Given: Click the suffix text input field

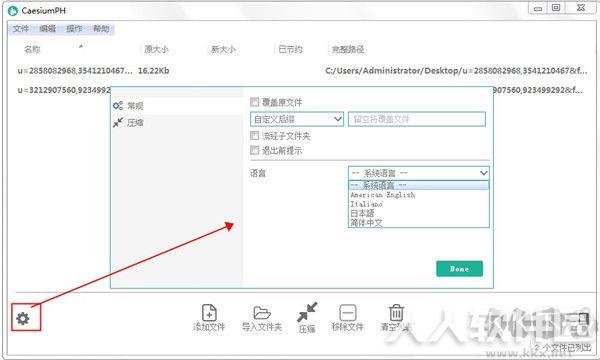Looking at the screenshot, I should [x=417, y=119].
